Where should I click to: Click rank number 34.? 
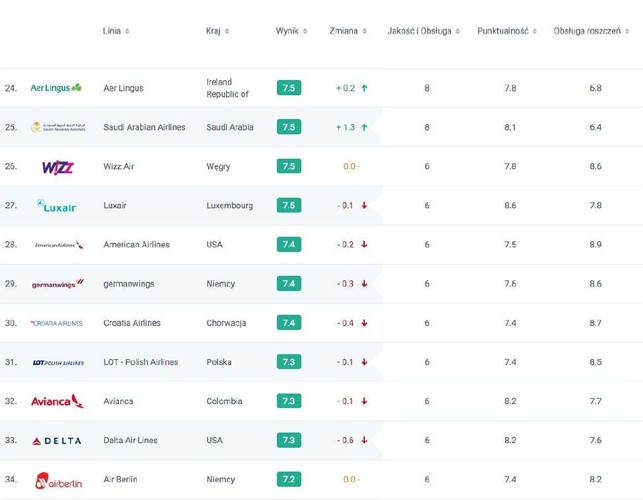(x=11, y=479)
